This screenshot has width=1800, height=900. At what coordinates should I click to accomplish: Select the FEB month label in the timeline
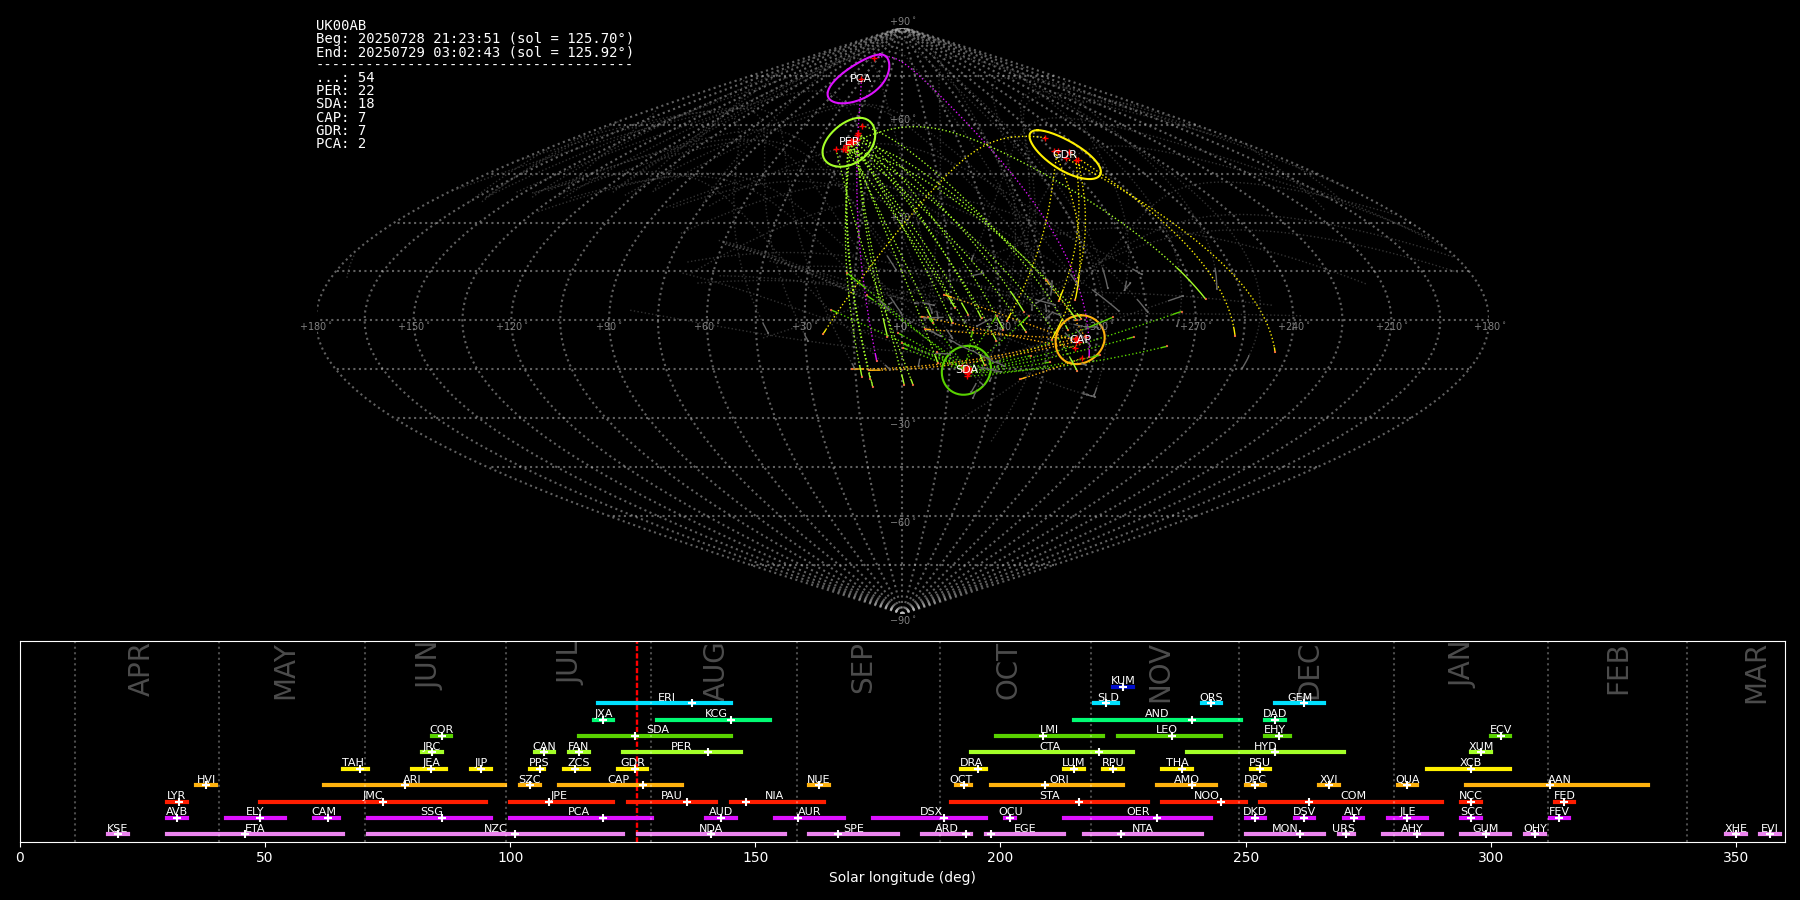click(x=1618, y=671)
